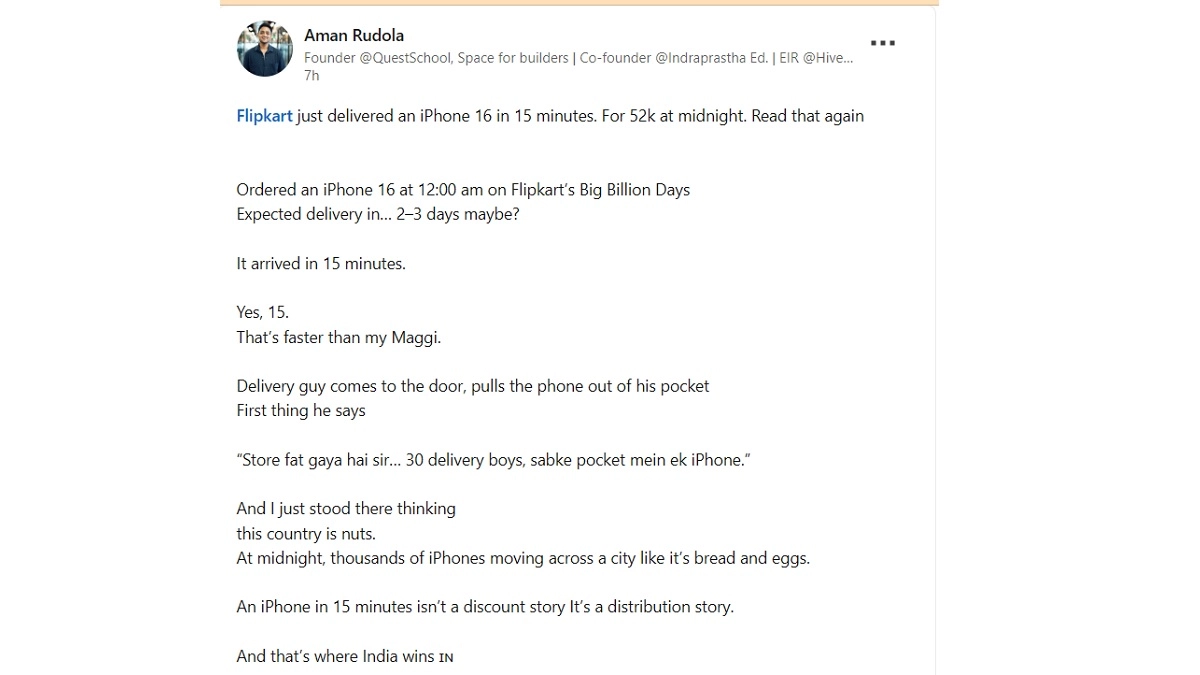Viewport: 1200px width, 675px height.
Task: Click the "Delivery guy comes to the door" line
Action: pyautogui.click(x=472, y=386)
